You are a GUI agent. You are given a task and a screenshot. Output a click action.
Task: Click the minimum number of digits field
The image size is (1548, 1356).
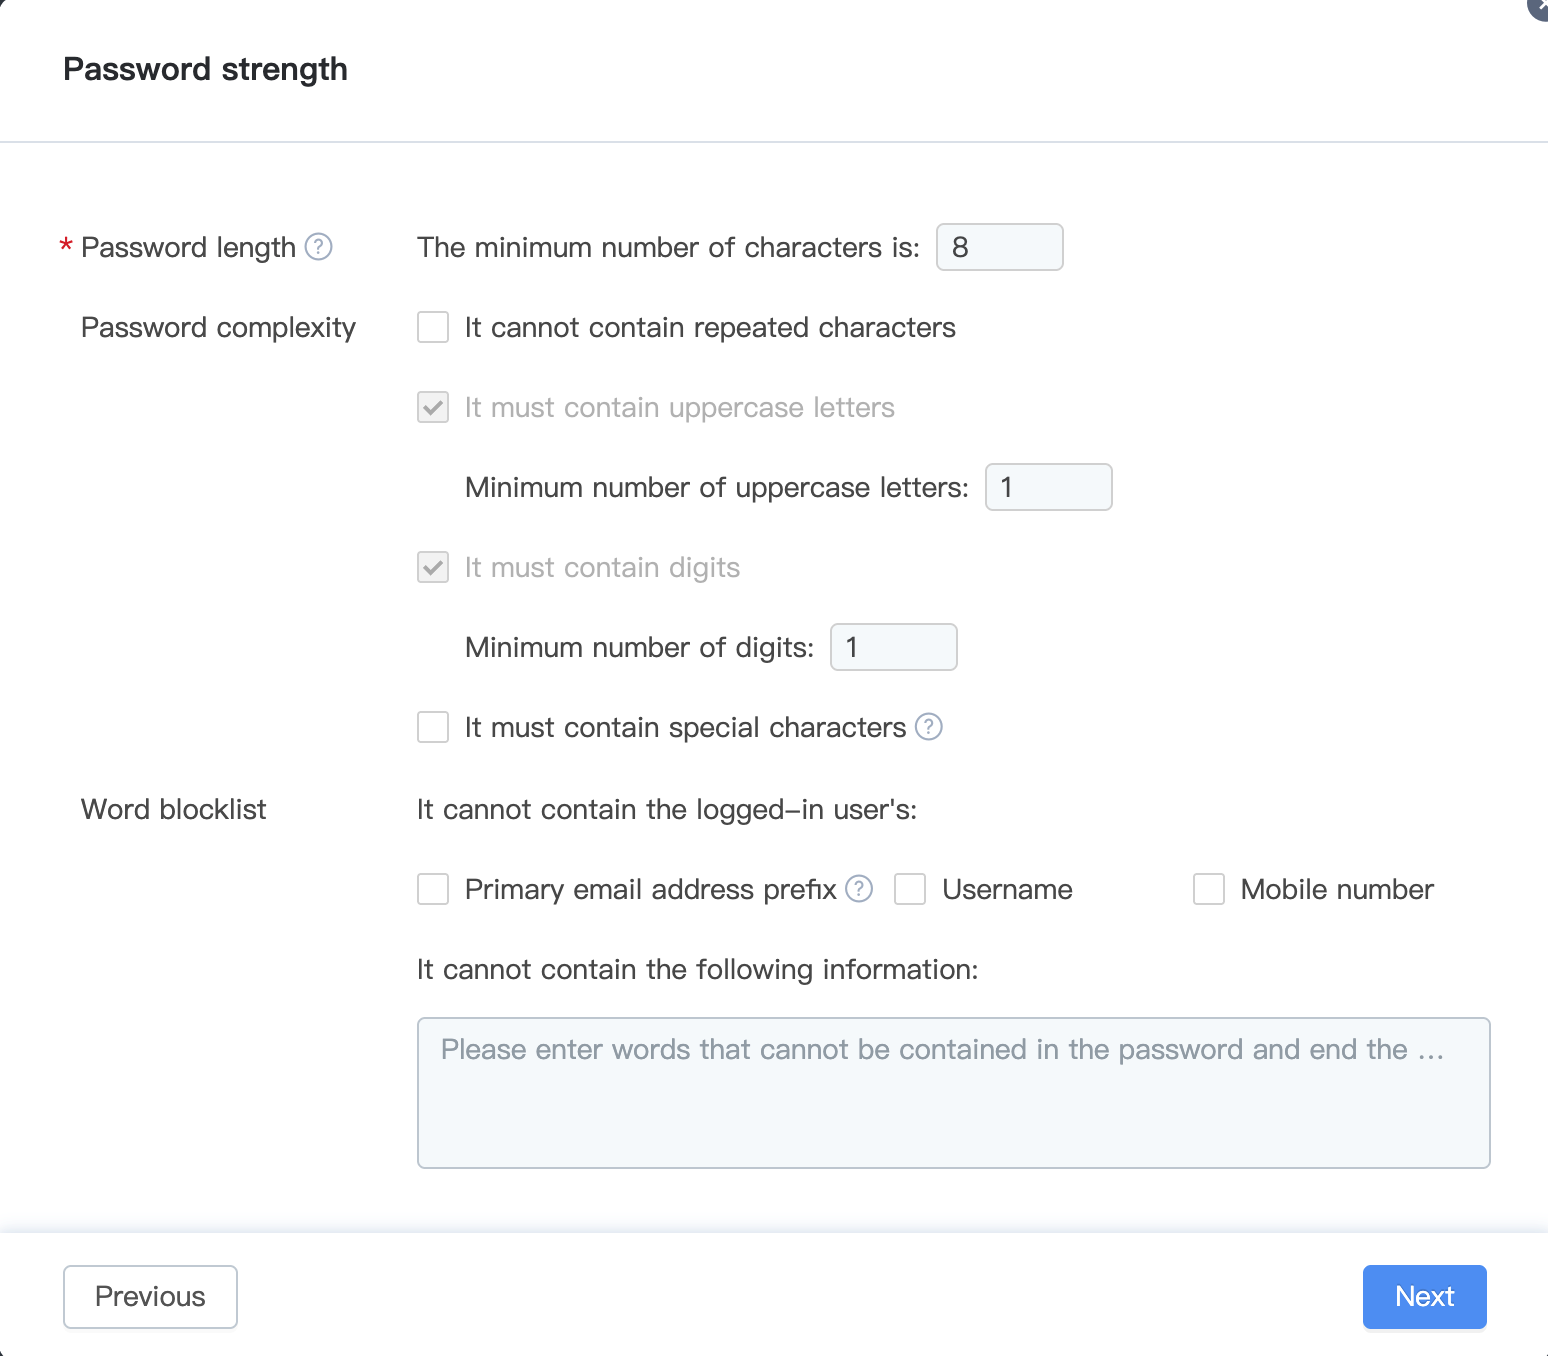click(893, 647)
